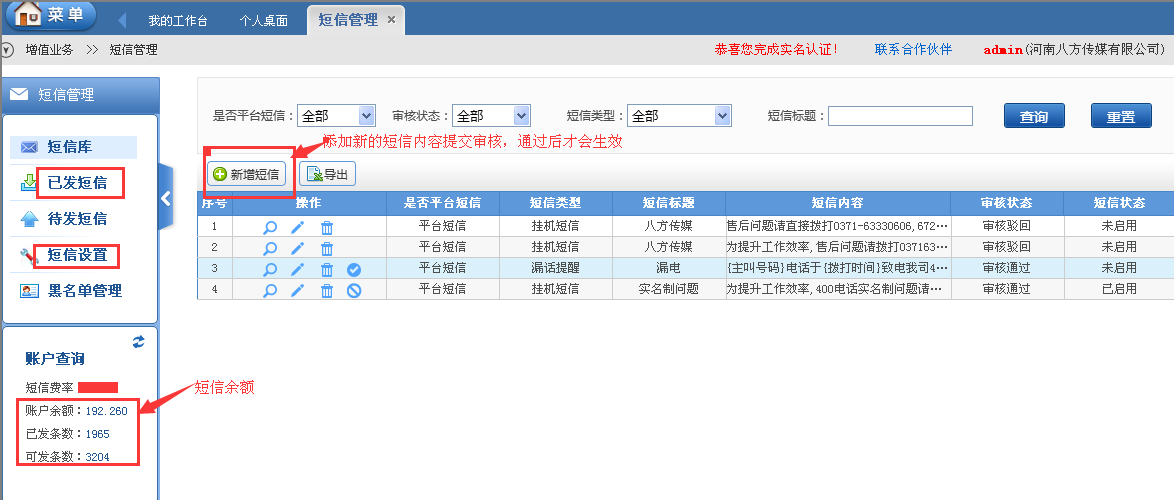
Task: Click the 新增短信 button
Action: point(248,174)
